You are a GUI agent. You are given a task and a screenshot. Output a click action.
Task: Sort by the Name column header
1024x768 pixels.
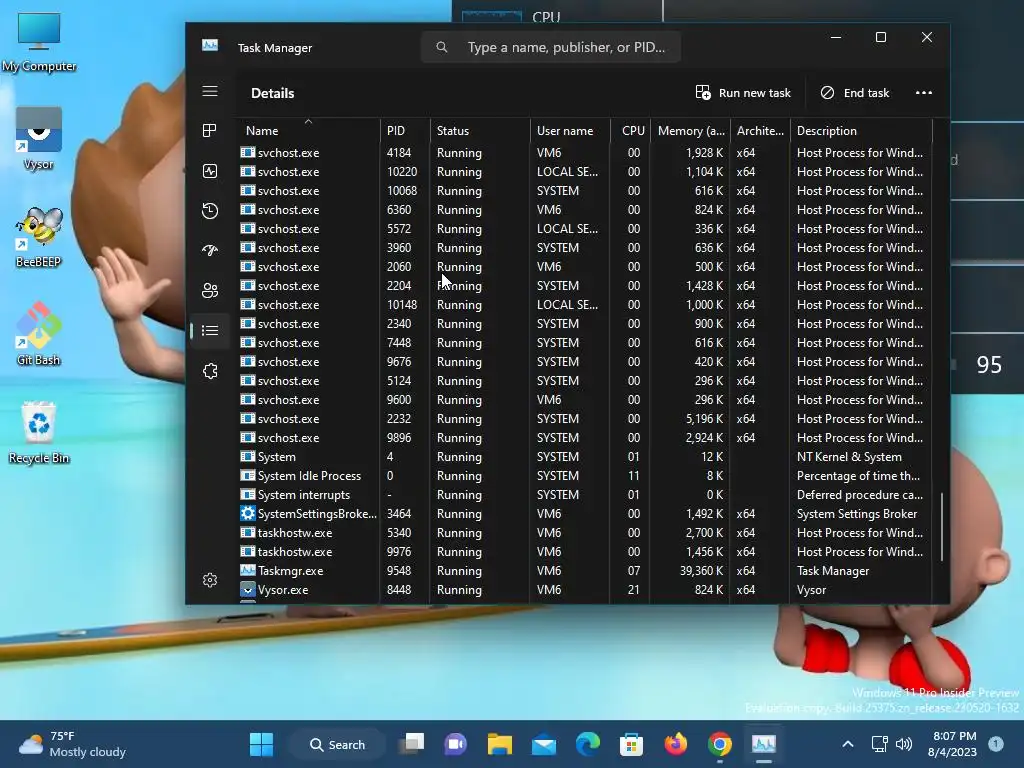pos(309,131)
